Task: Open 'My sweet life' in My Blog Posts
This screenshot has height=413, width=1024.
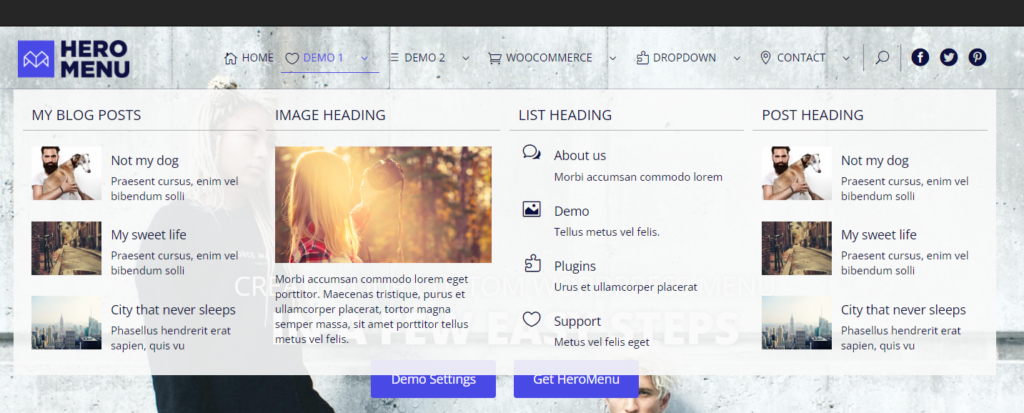Action: [x=148, y=235]
